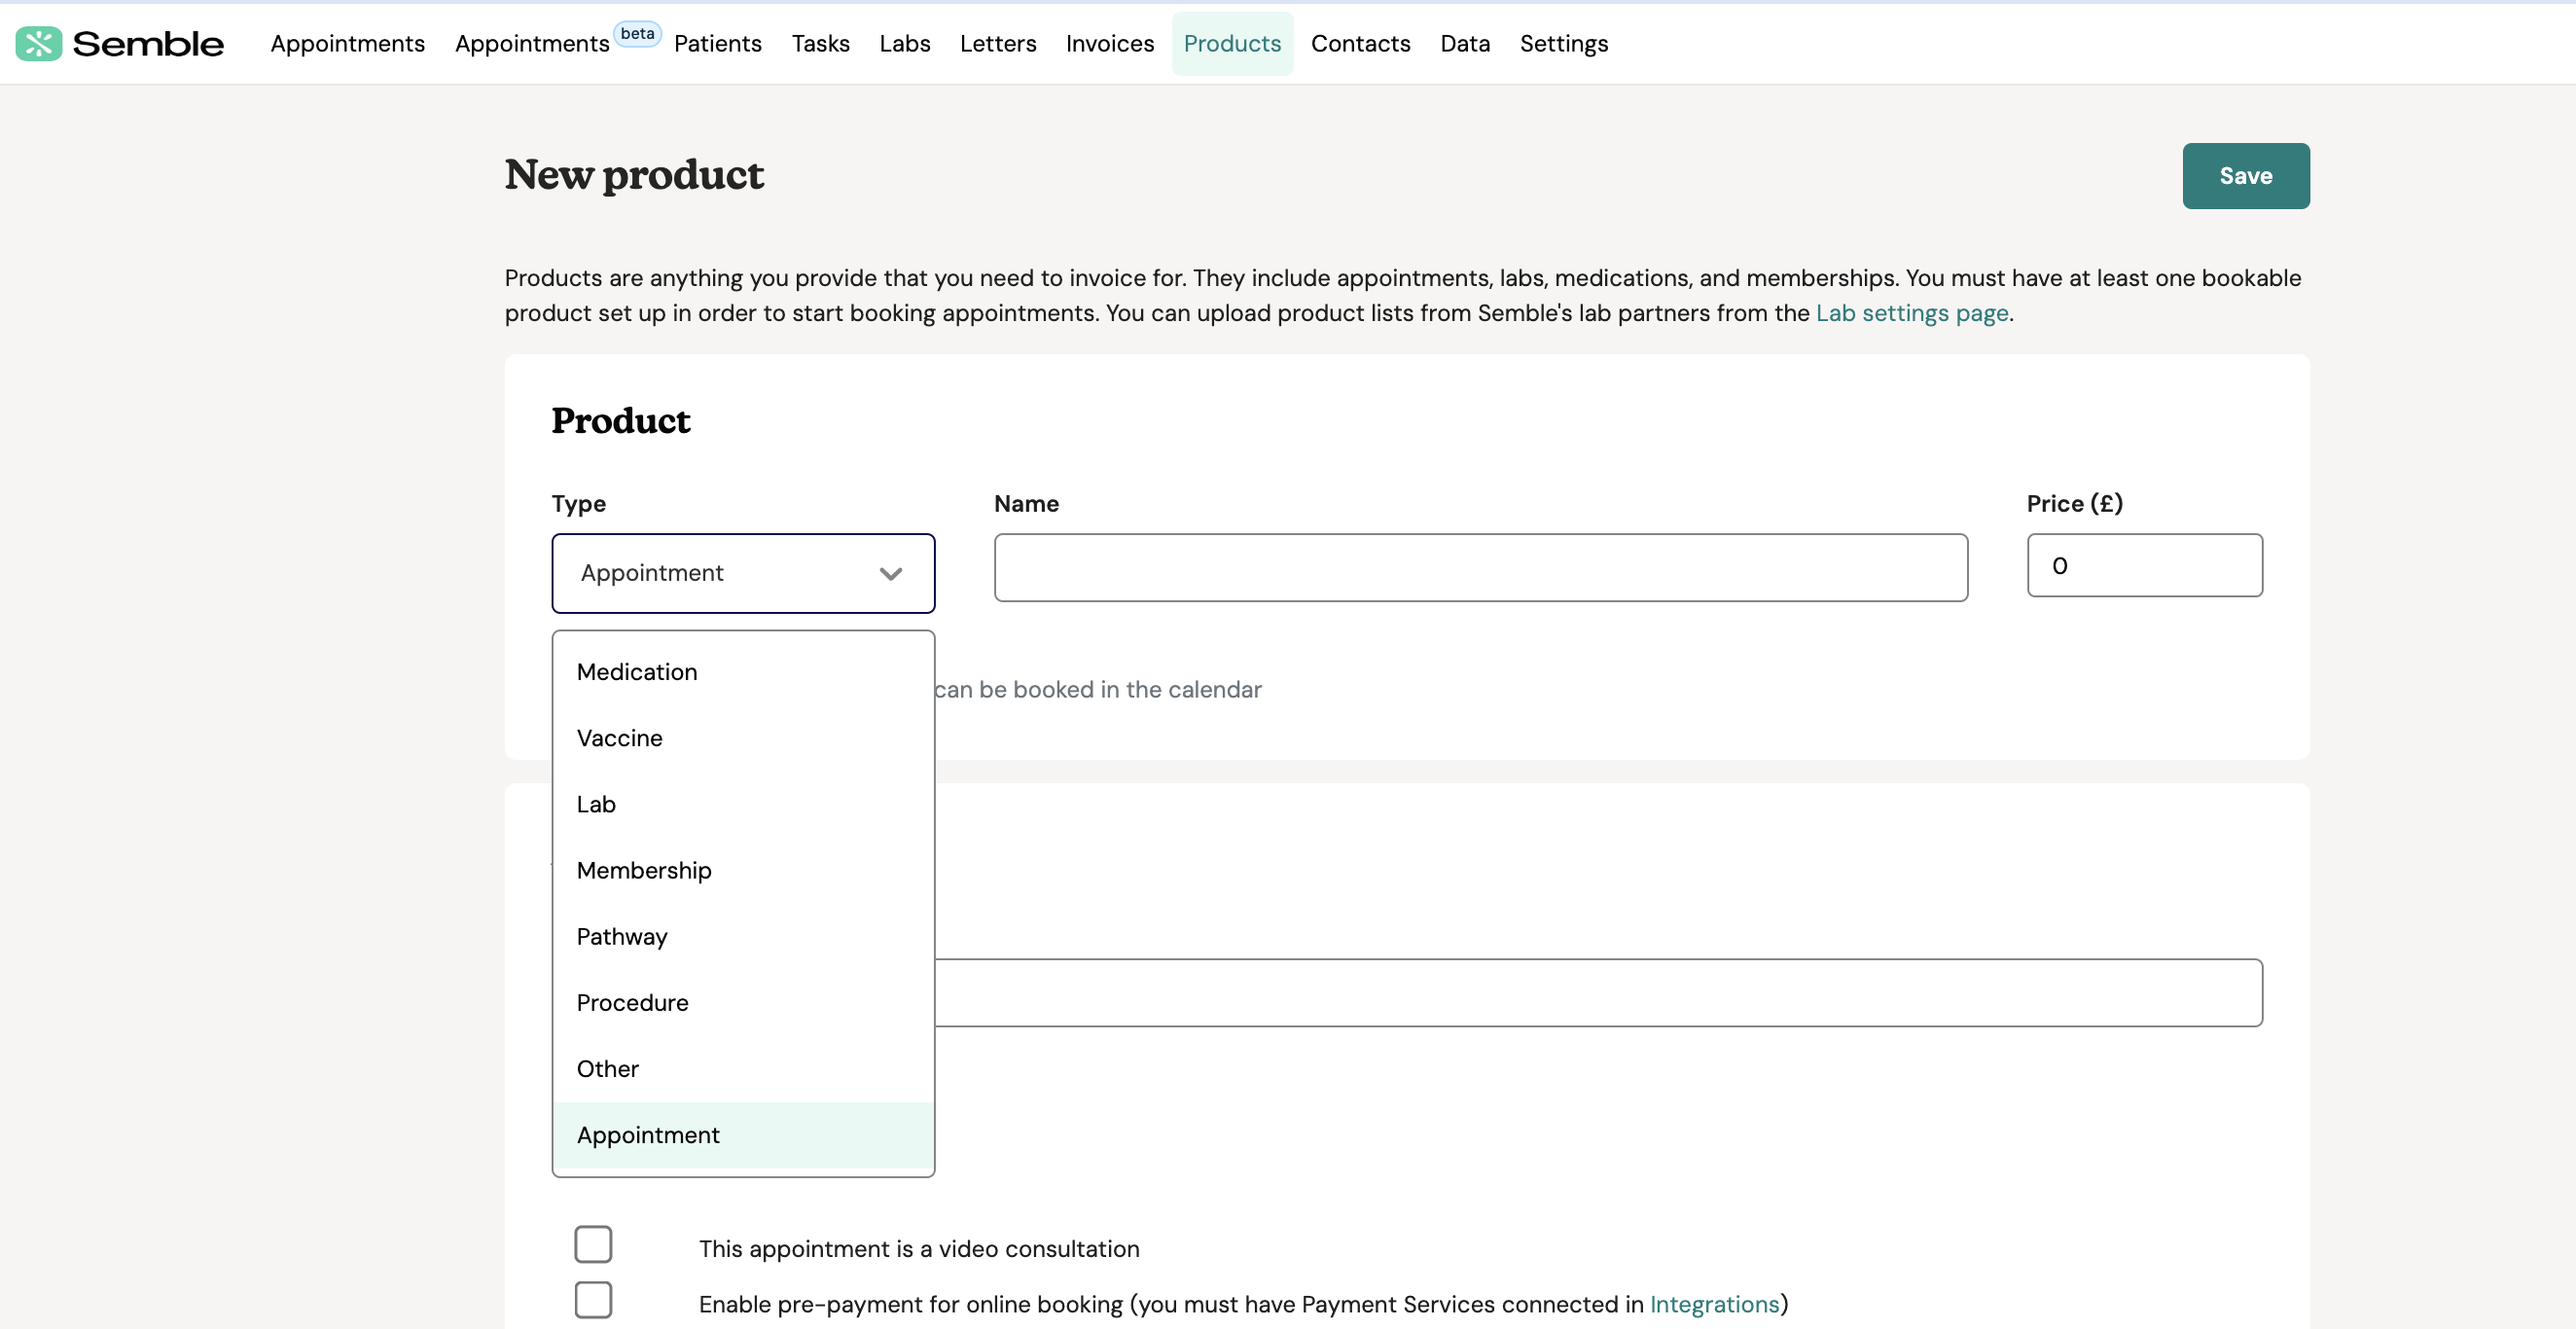Choose Procedure from the type list
2576x1329 pixels.
pos(743,1002)
